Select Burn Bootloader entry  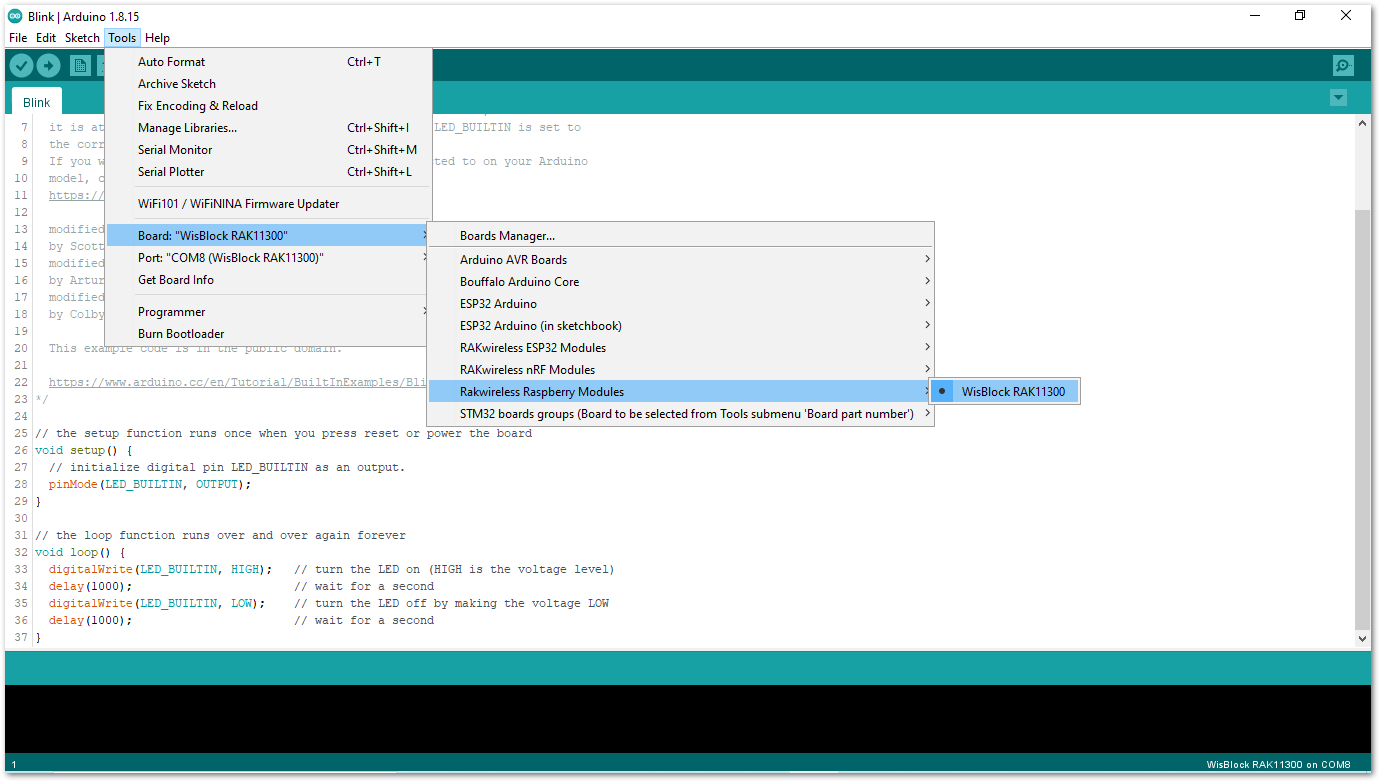(x=268, y=334)
